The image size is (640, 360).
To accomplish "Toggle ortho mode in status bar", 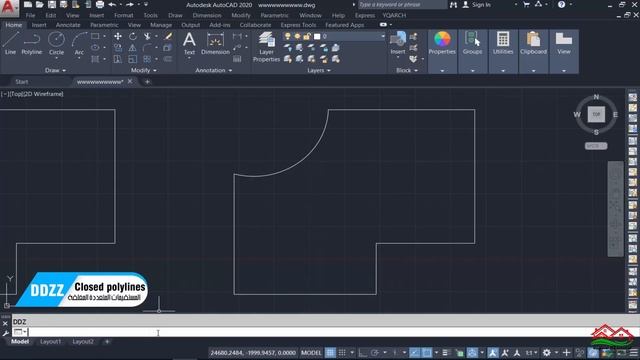I will [362, 353].
